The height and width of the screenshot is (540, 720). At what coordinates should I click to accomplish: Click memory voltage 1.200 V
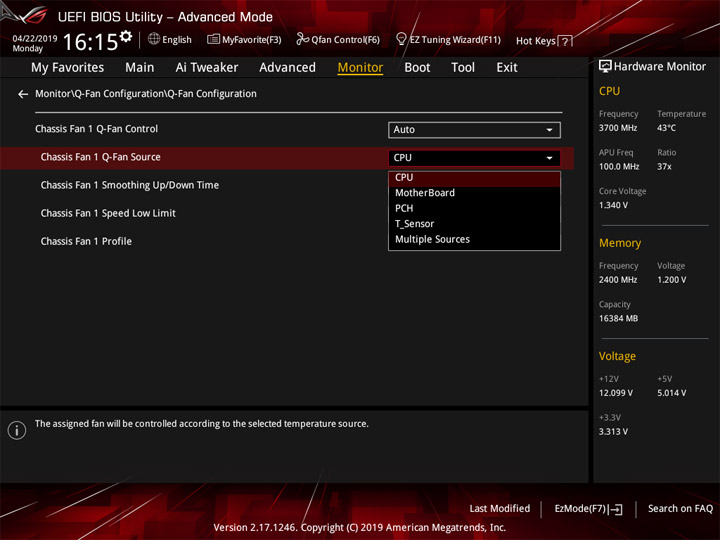(671, 280)
